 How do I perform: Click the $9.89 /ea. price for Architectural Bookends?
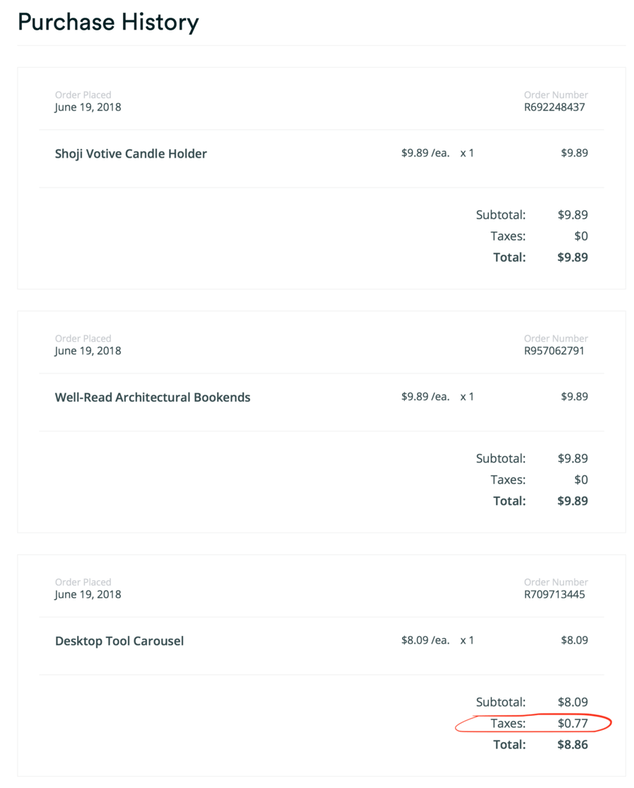pos(425,396)
